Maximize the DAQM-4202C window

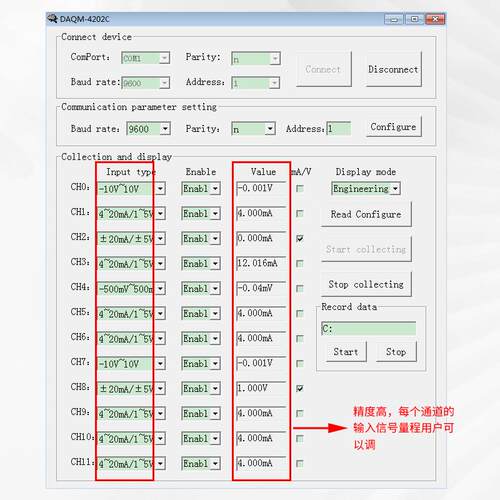point(414,19)
